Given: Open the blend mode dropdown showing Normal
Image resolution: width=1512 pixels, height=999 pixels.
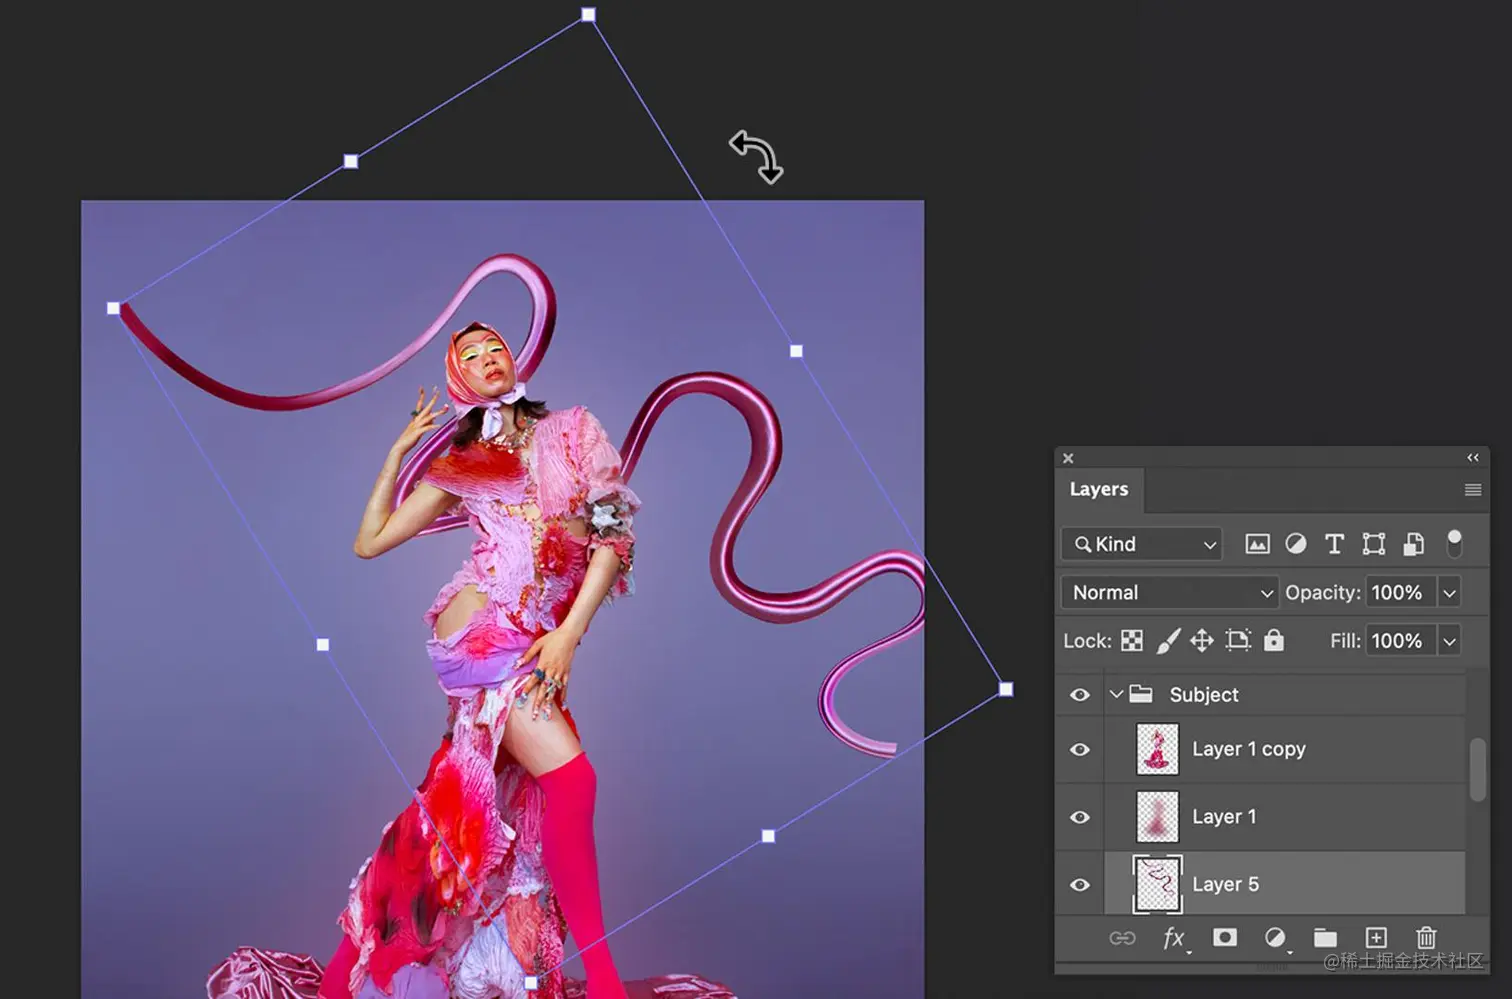Looking at the screenshot, I should [1168, 592].
